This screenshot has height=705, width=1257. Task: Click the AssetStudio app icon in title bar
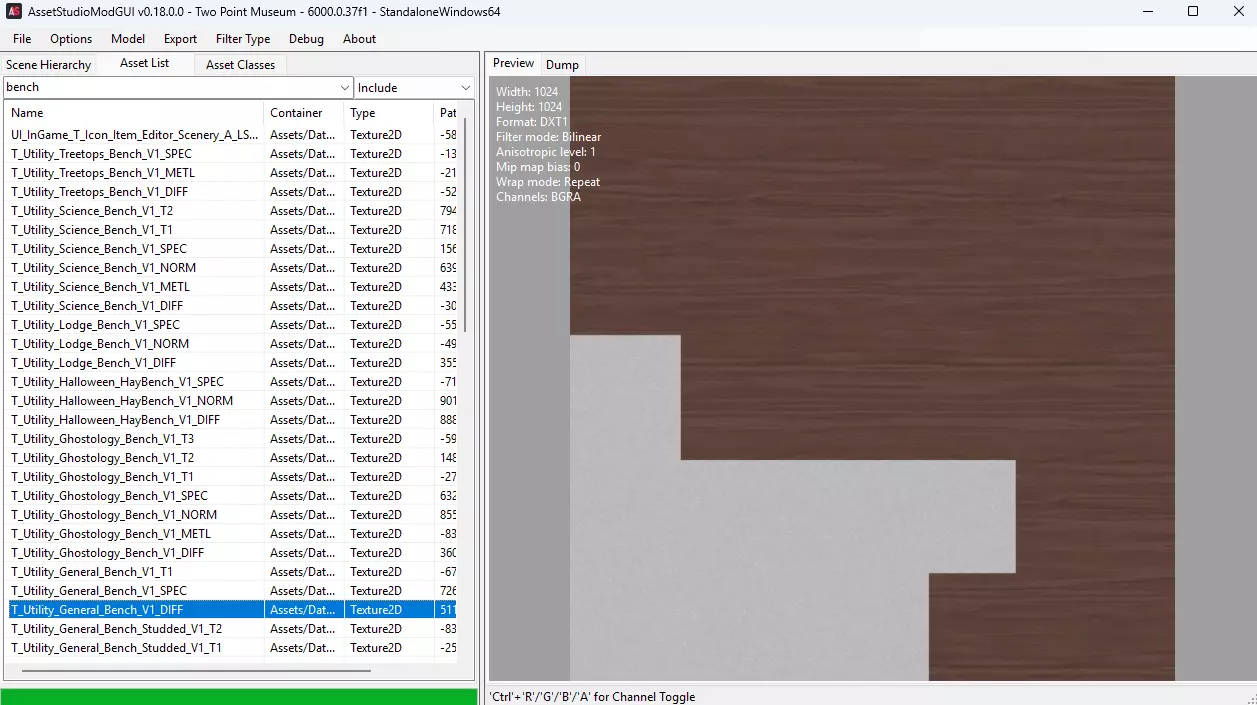pyautogui.click(x=14, y=12)
